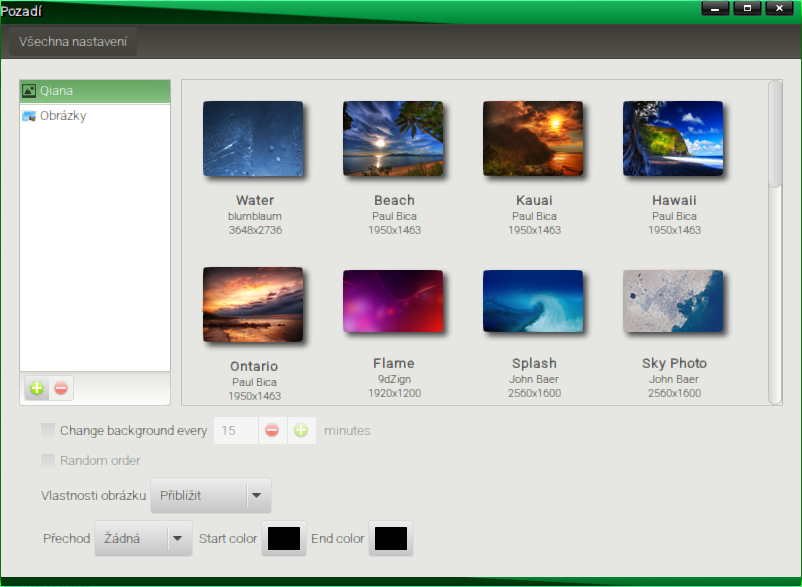Screen dimensions: 802x587
Task: Click the blumblaum author text
Action: click(255, 216)
